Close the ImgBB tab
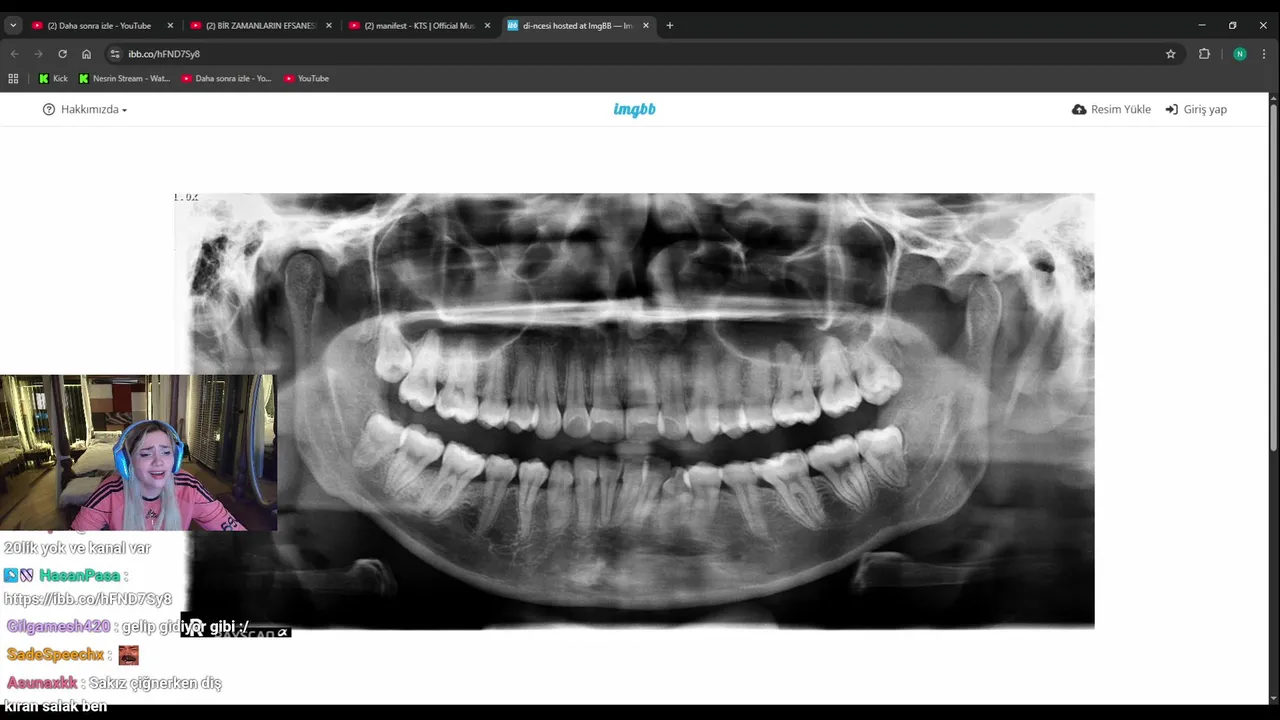The height and width of the screenshot is (720, 1280). pyautogui.click(x=646, y=25)
